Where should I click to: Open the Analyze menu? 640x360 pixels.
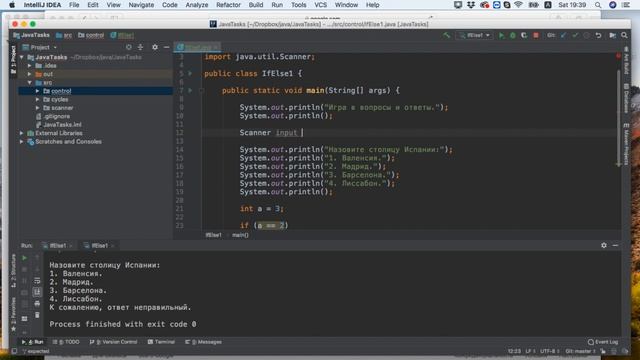tap(197, 5)
